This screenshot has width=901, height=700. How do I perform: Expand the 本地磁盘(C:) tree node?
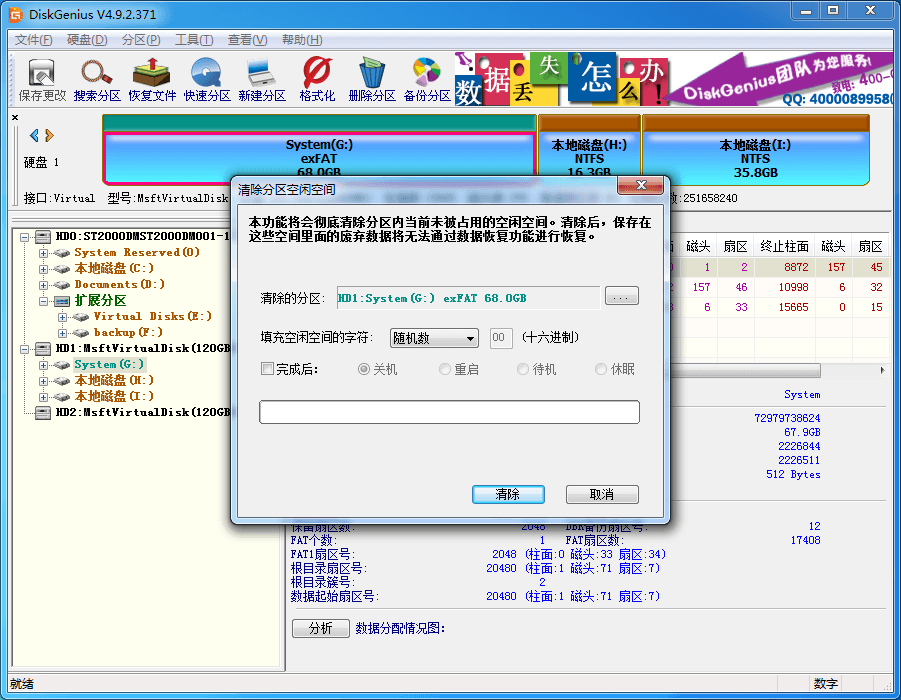[44, 269]
